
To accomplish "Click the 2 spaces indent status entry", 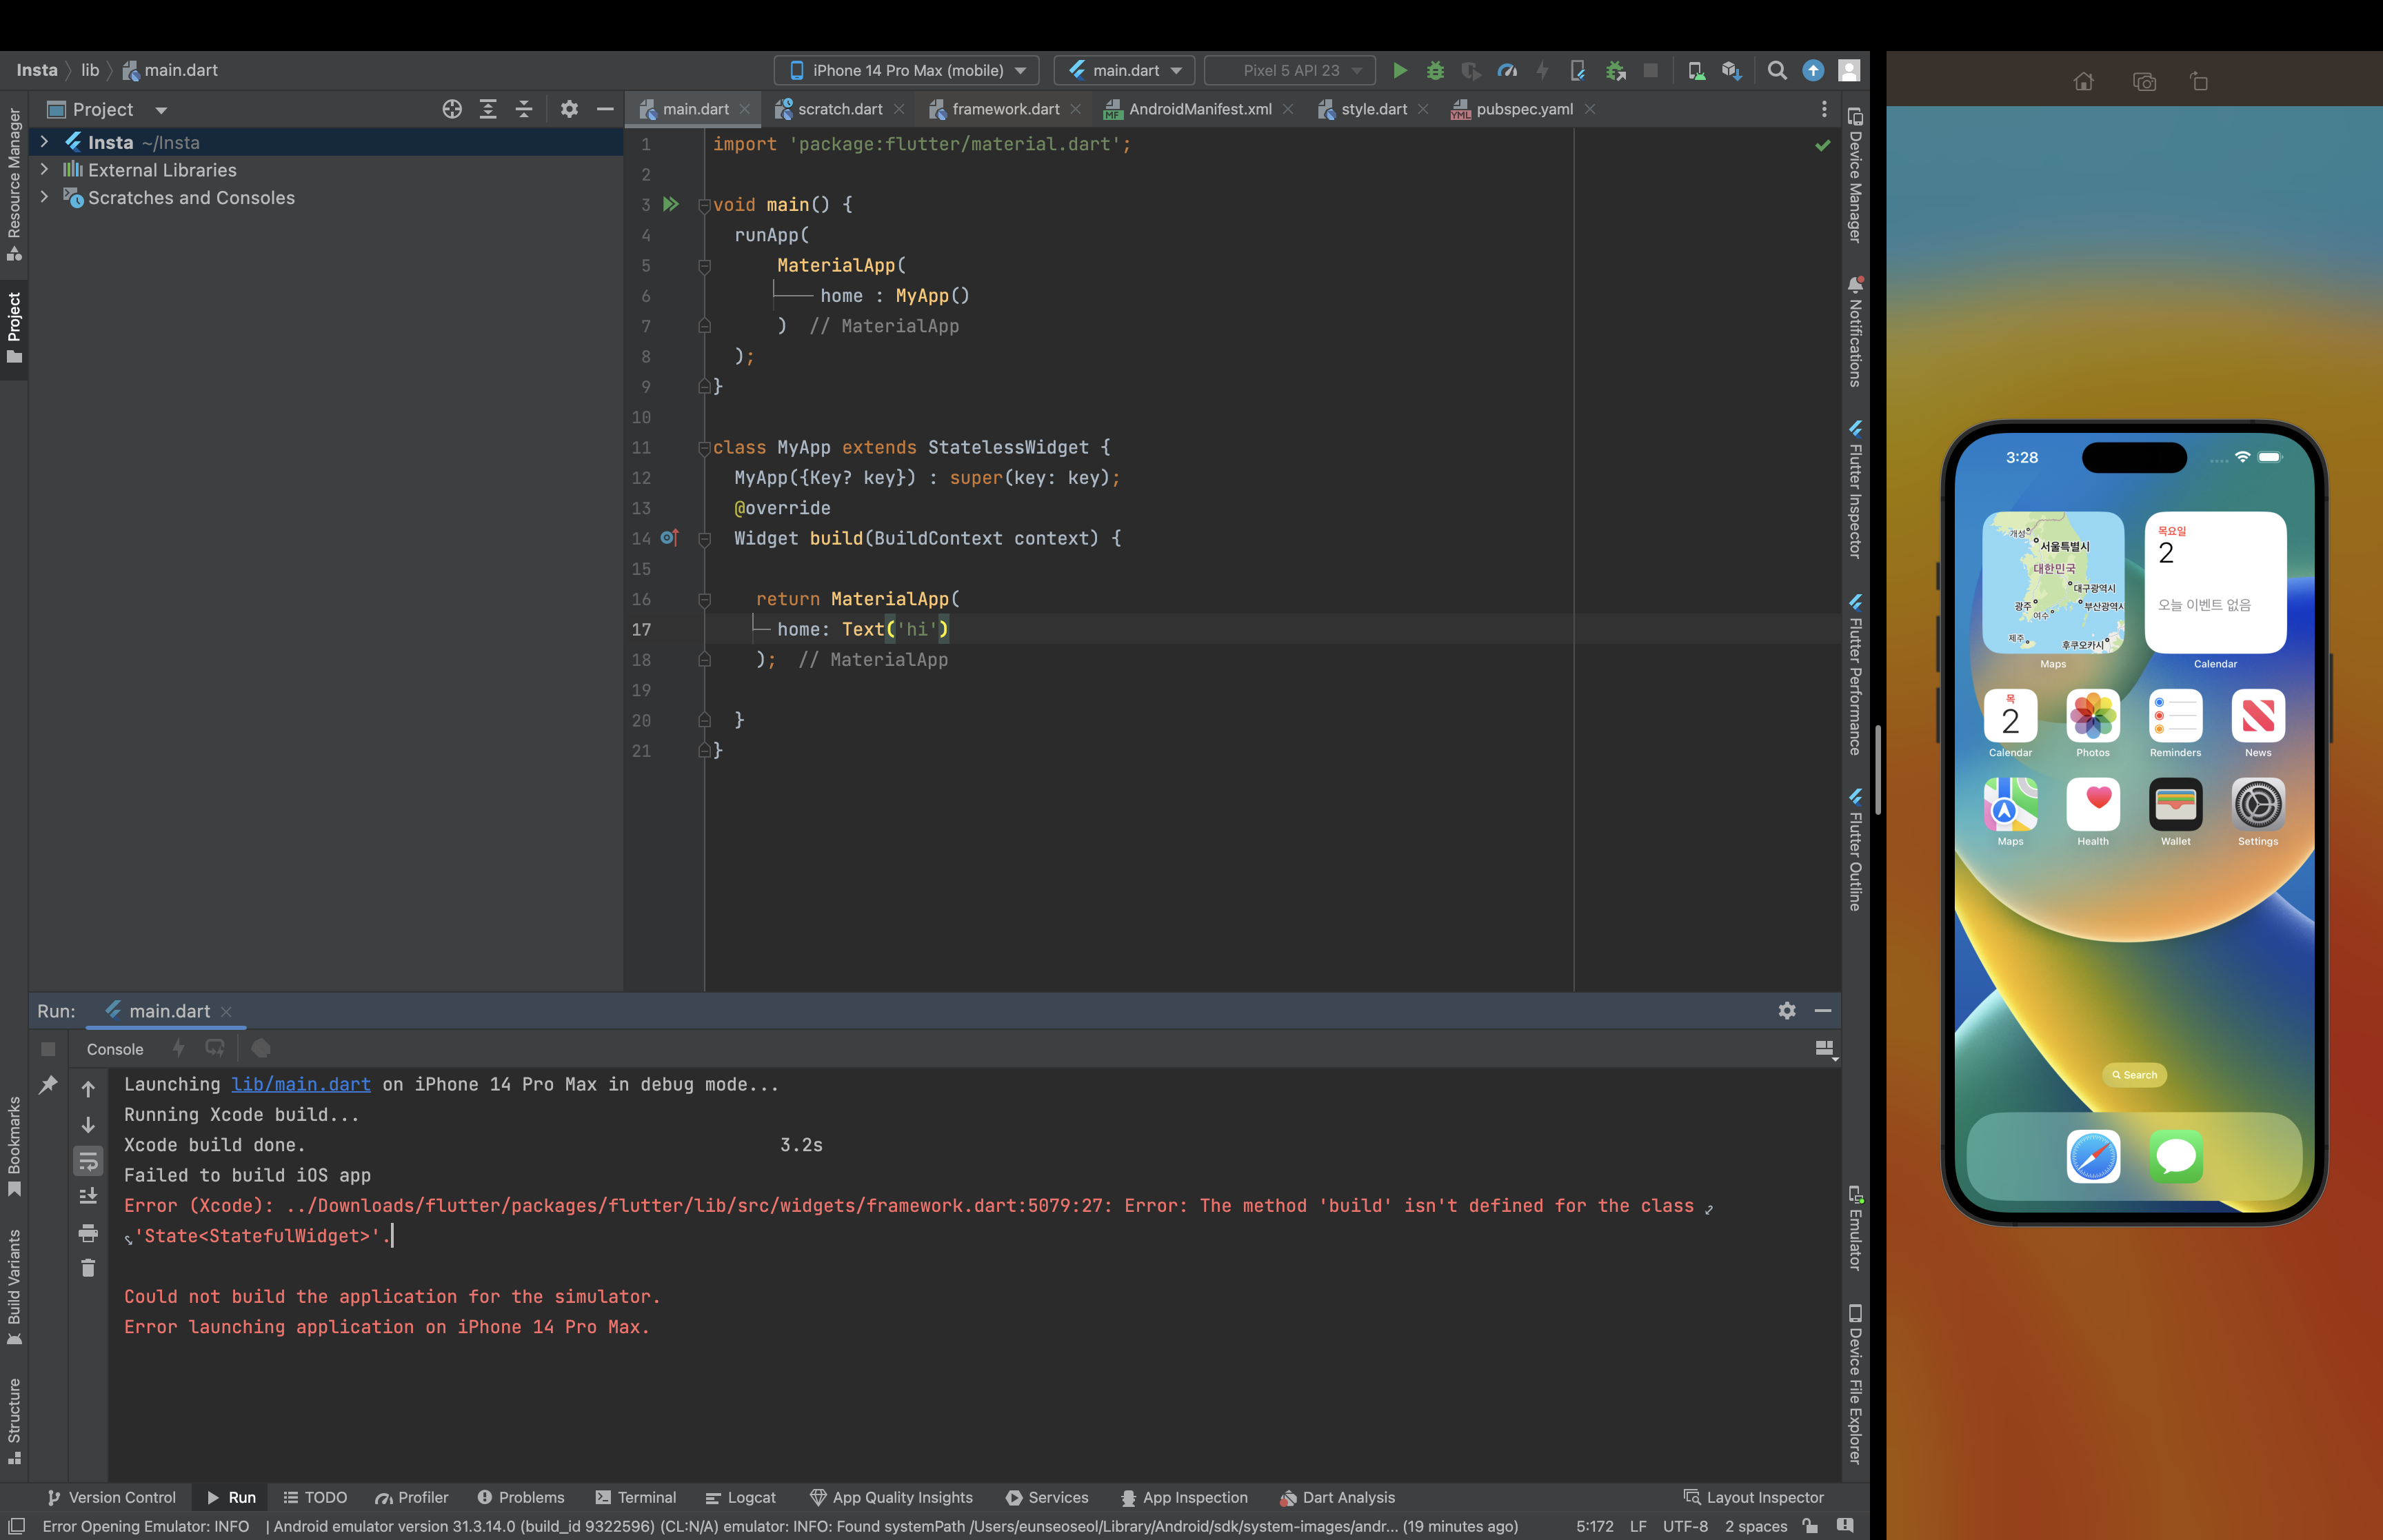I will tap(1756, 1526).
